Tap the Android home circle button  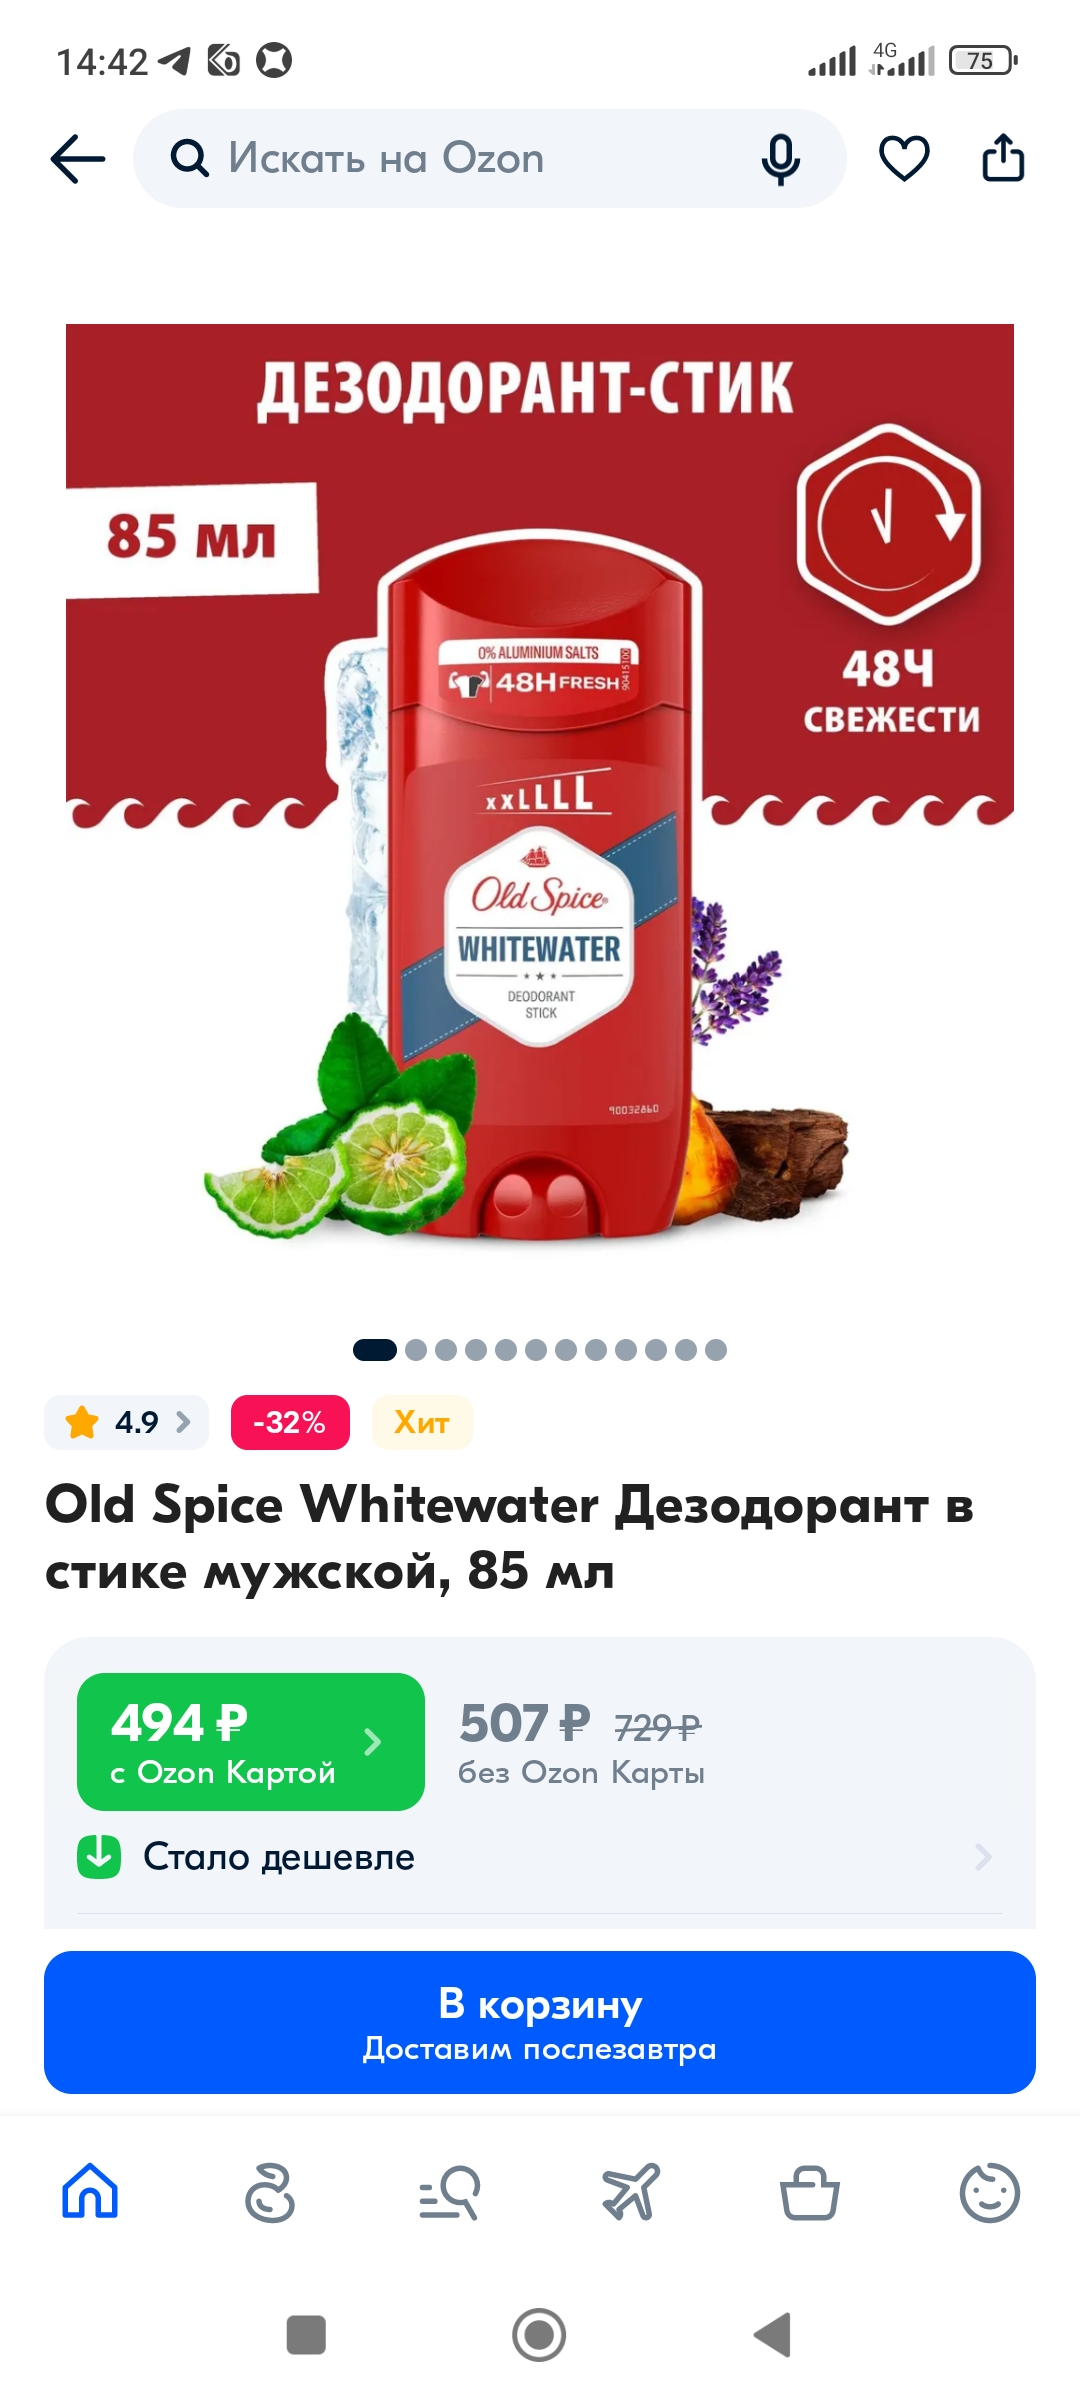coord(539,2335)
